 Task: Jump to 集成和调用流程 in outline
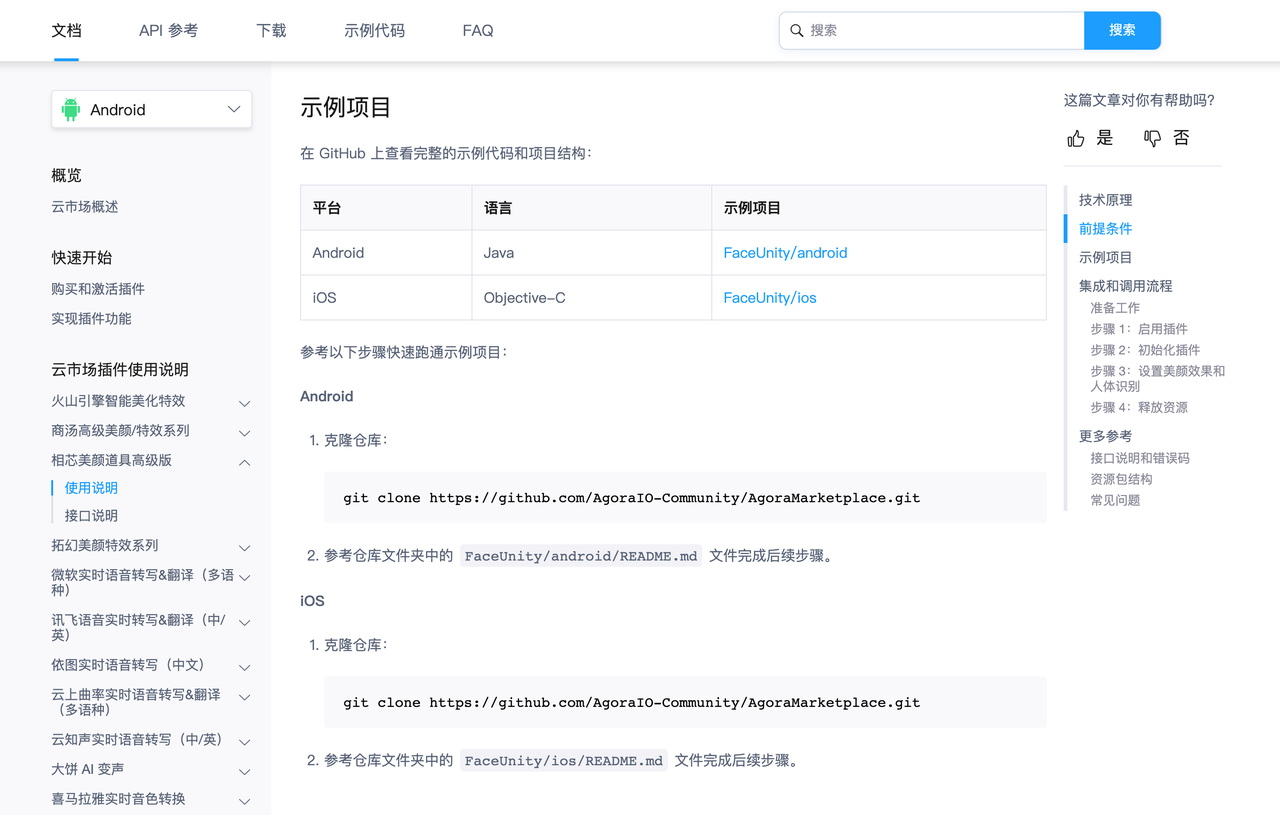point(1125,286)
